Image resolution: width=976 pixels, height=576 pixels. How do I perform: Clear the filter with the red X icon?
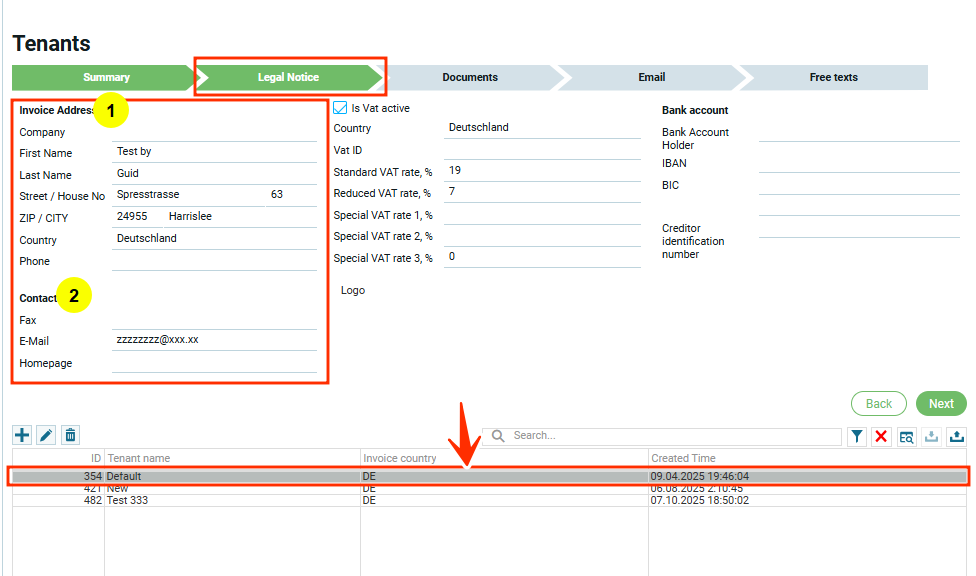(x=881, y=436)
